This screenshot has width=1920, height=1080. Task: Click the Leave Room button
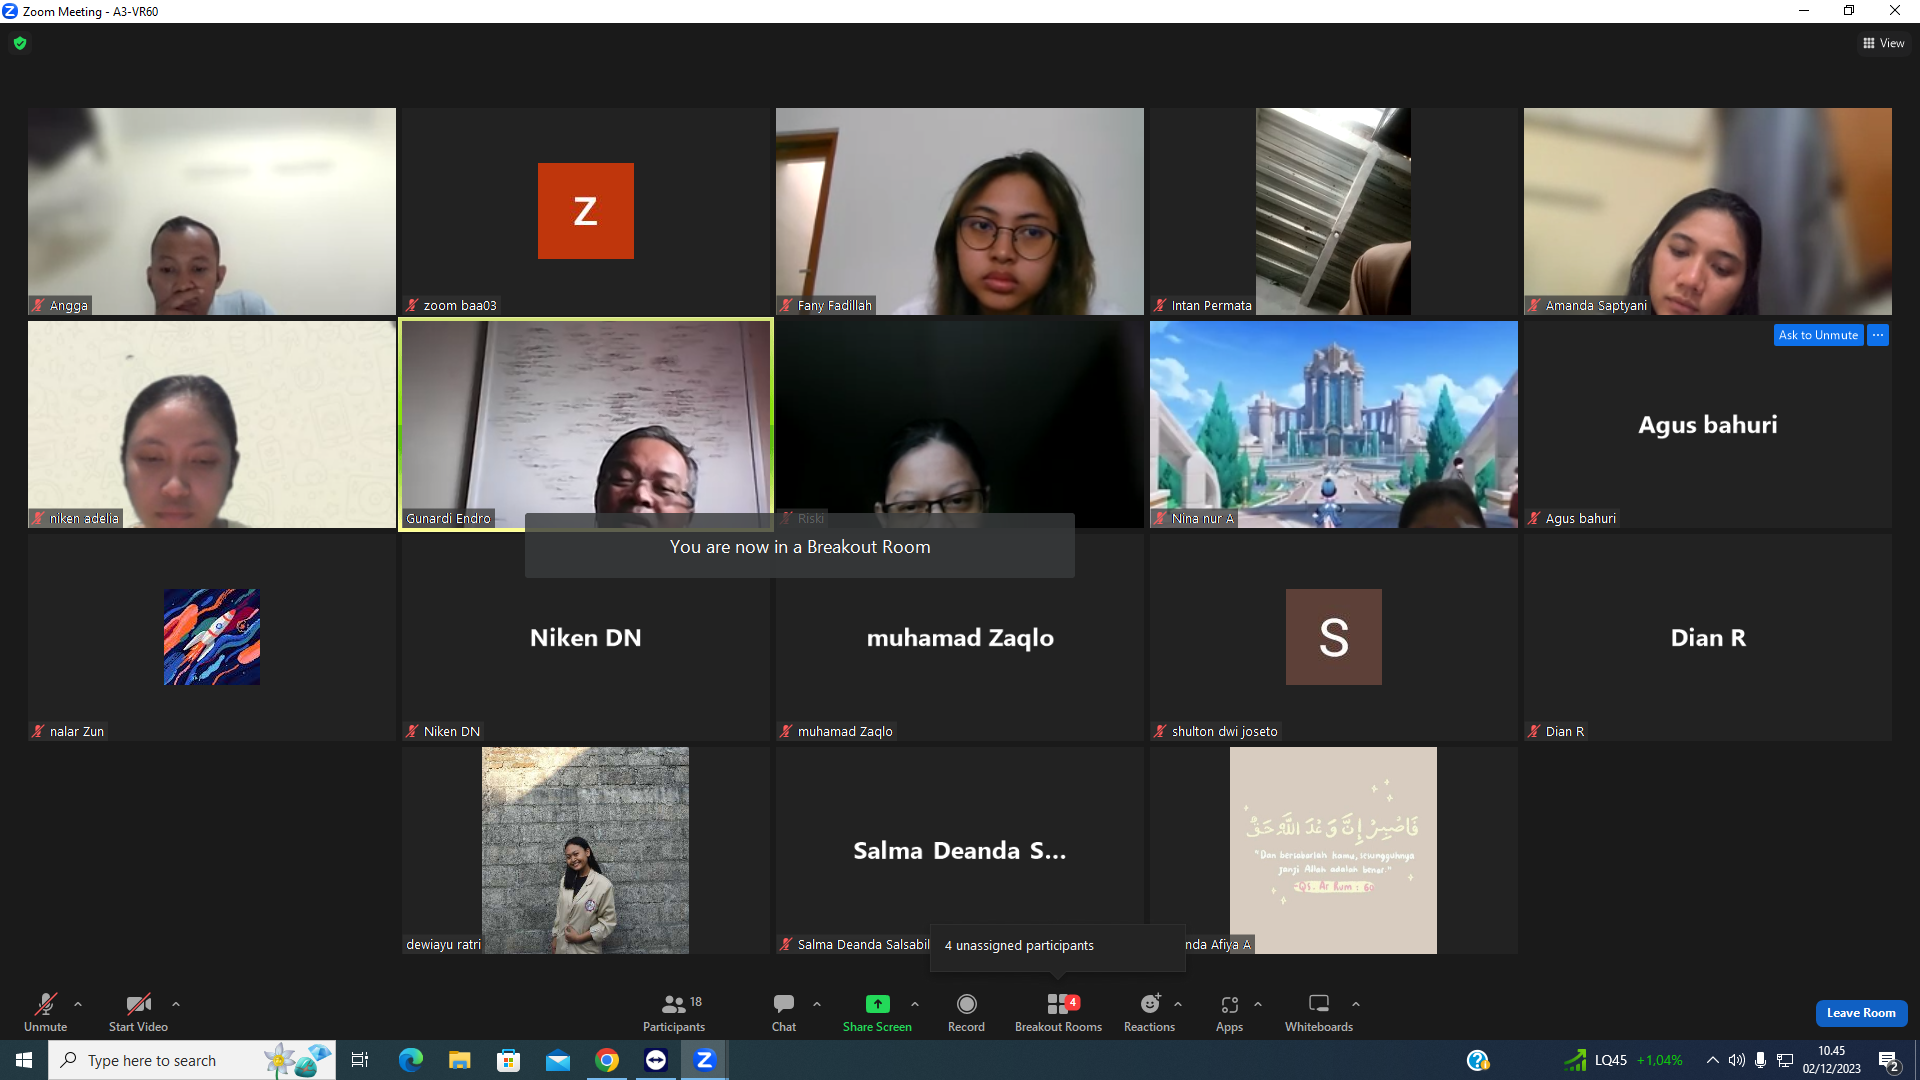[1861, 1013]
